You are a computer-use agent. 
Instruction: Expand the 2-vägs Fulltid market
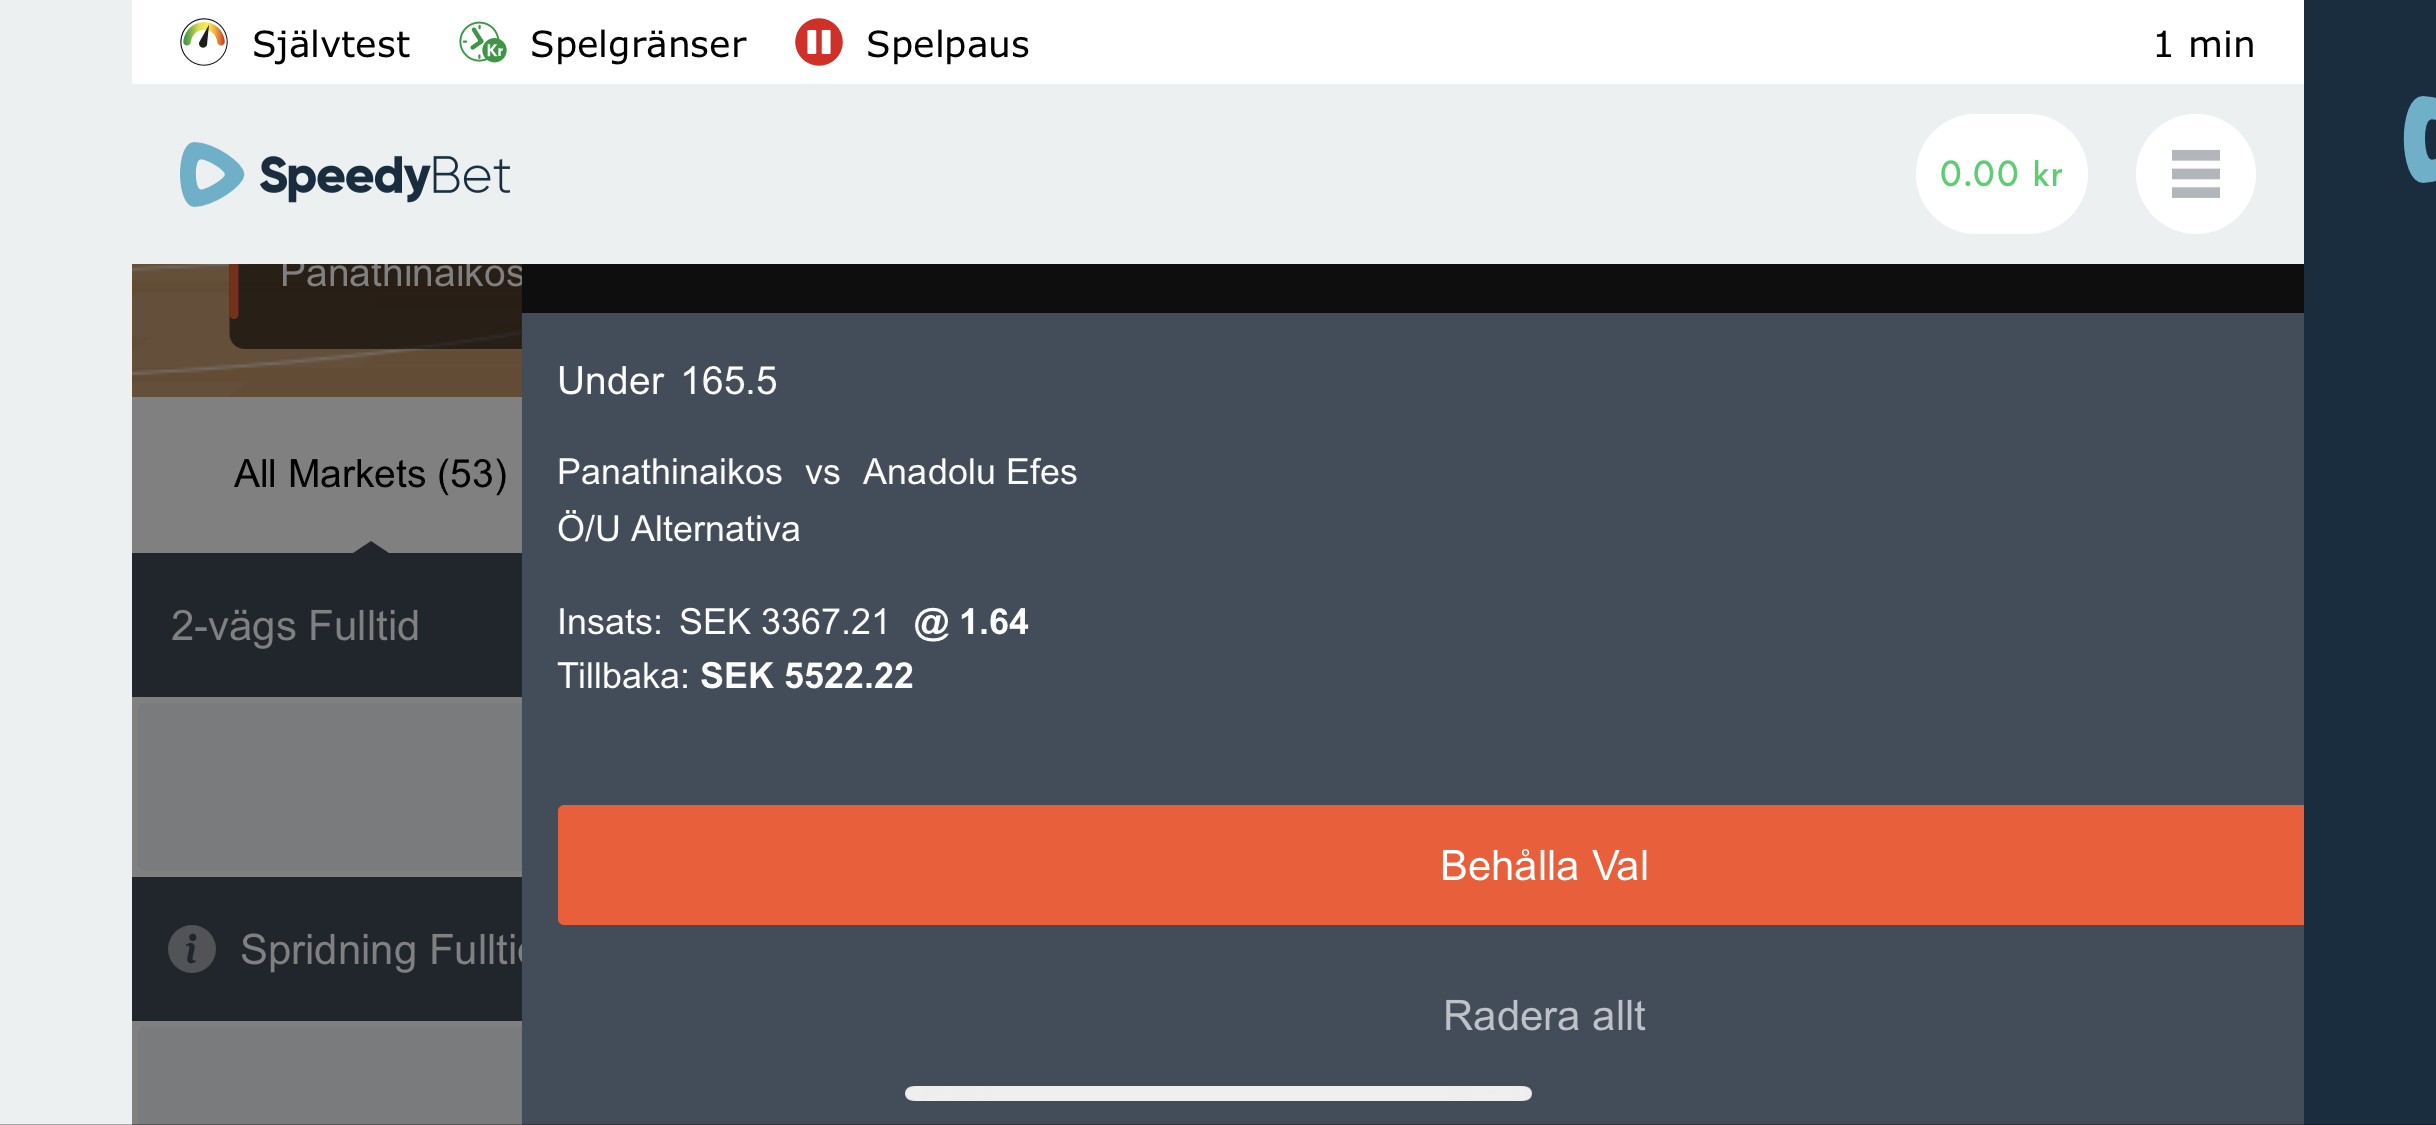click(327, 625)
